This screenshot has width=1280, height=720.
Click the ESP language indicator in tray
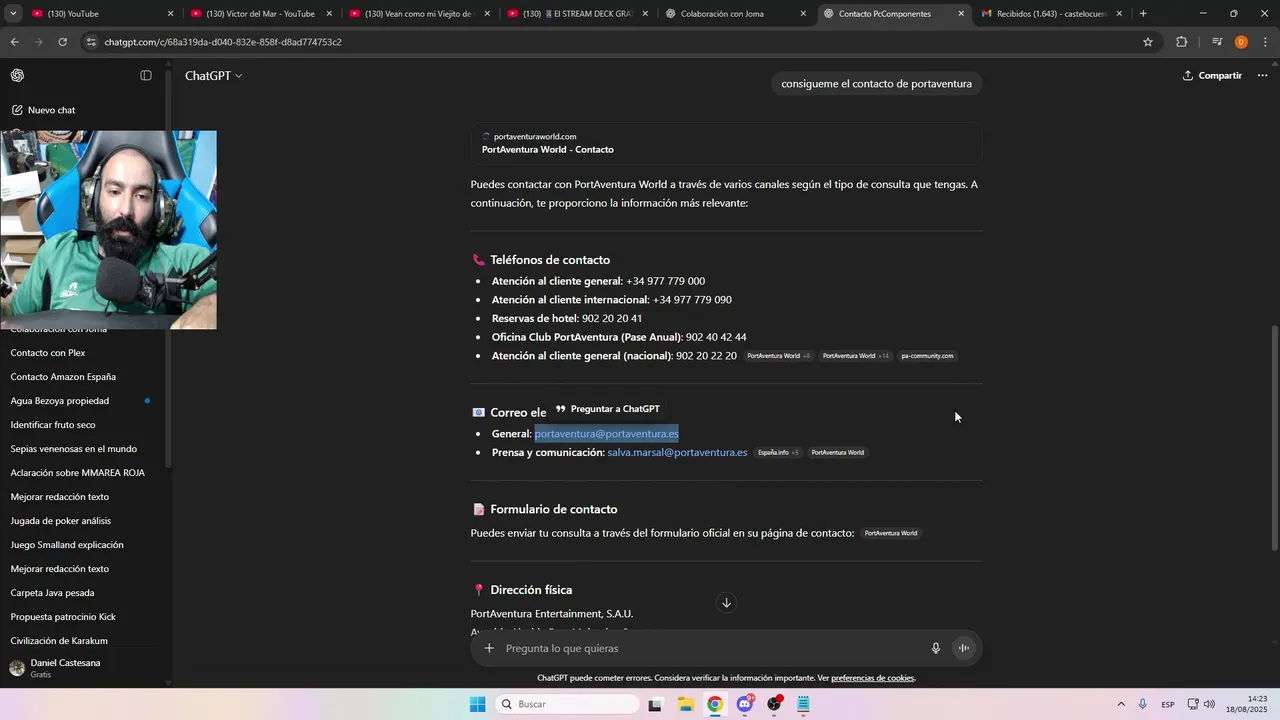click(1167, 704)
